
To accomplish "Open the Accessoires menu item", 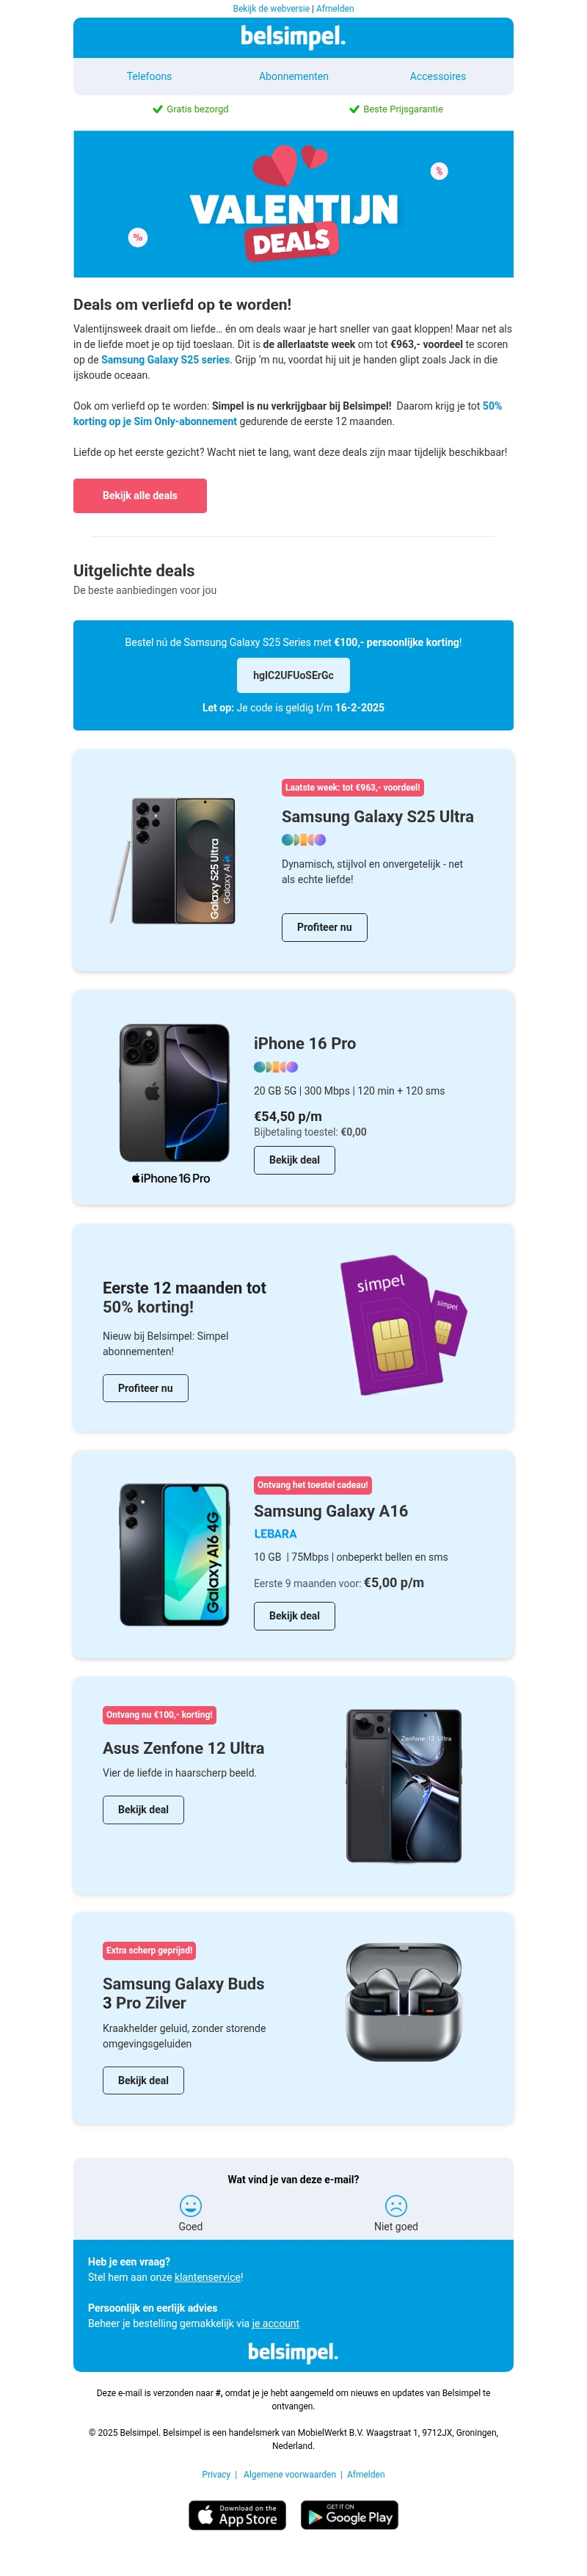I will pos(437,76).
